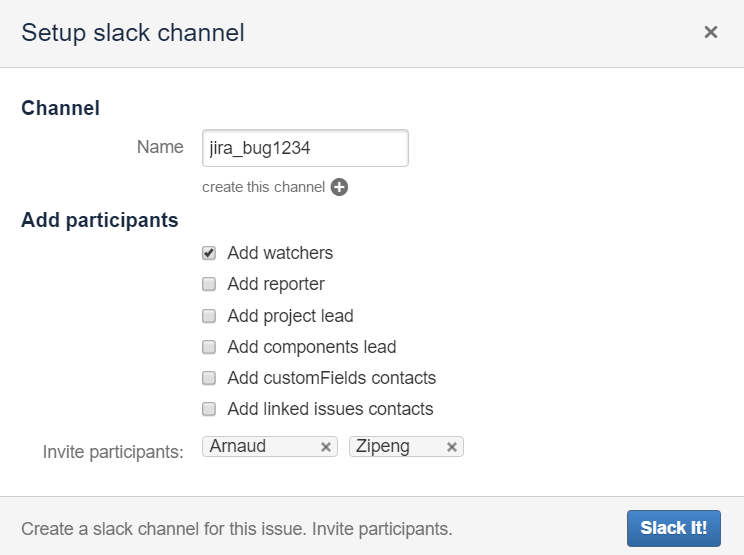The width and height of the screenshot is (744, 555).
Task: Uncheck the Add watchers checkbox
Action: click(209, 253)
